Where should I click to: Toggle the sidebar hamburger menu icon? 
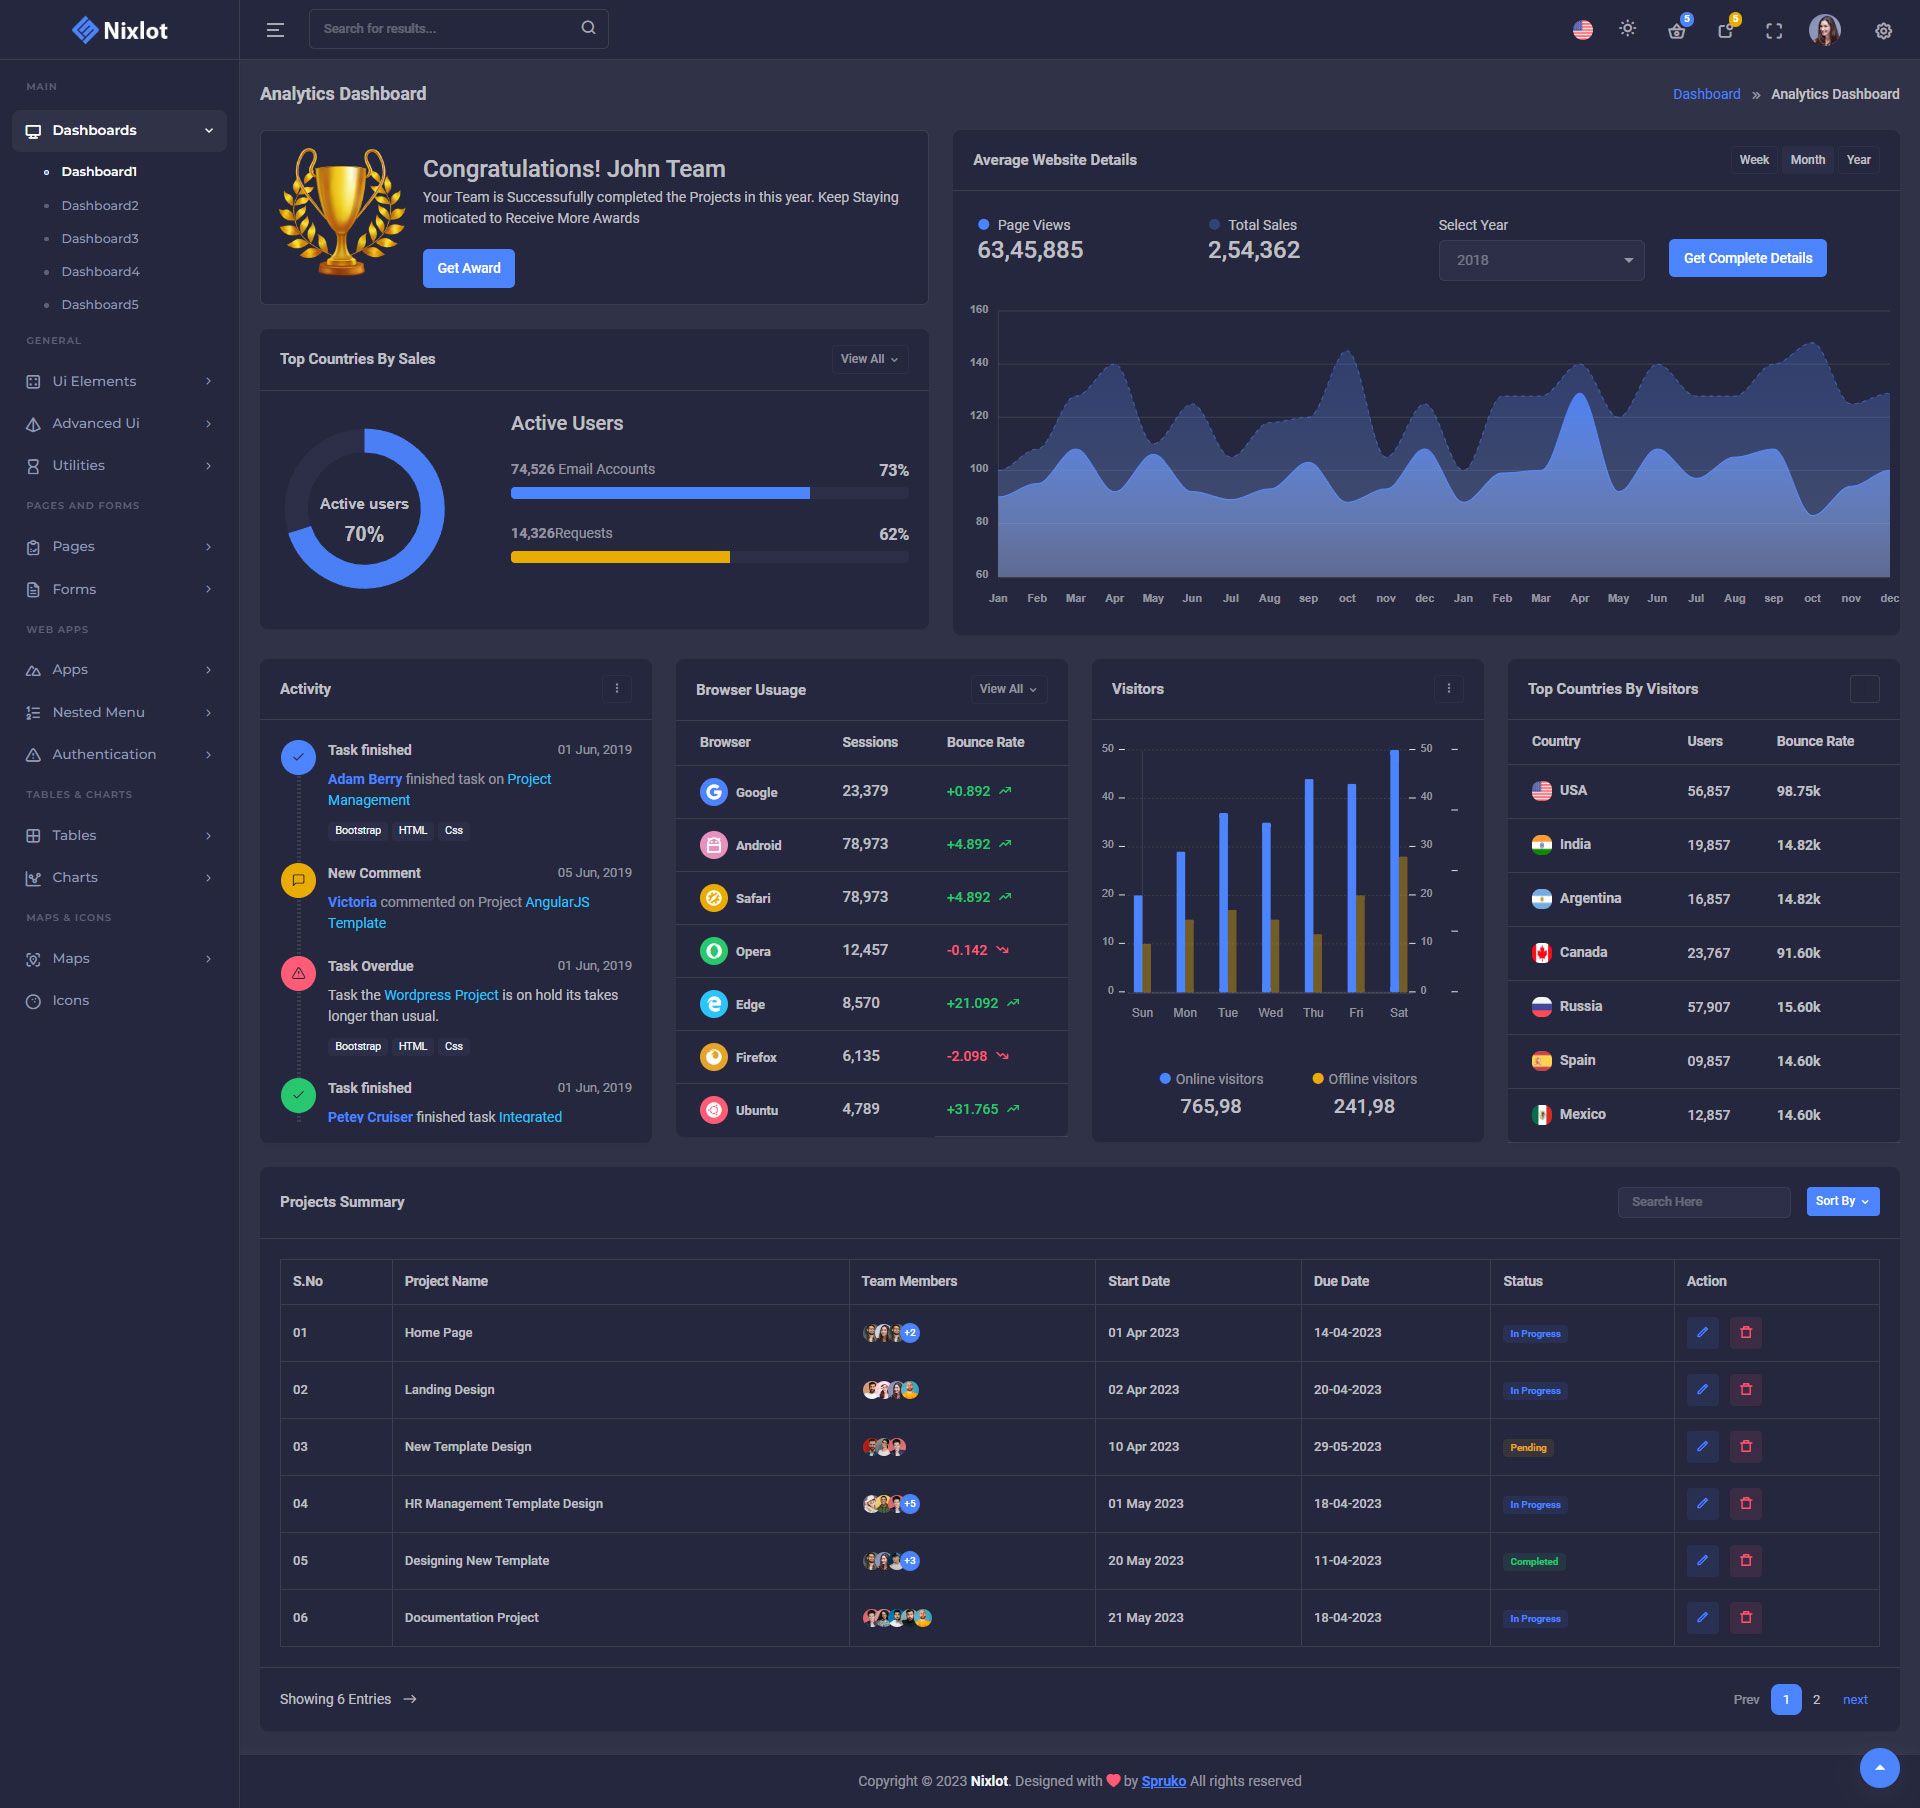(275, 30)
